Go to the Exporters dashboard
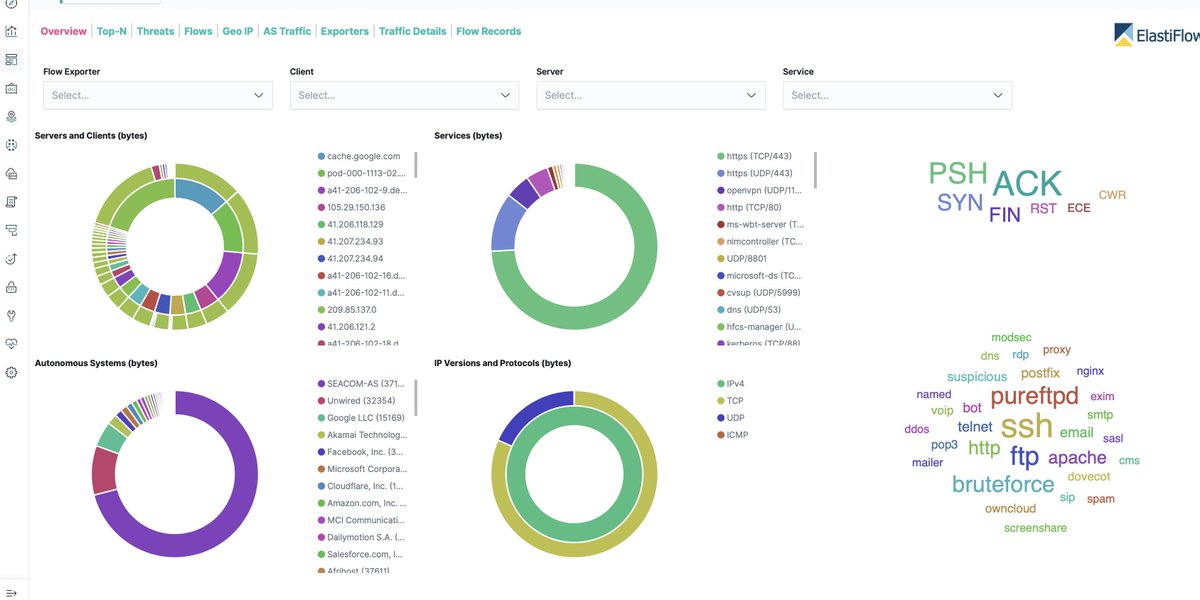 pos(345,31)
